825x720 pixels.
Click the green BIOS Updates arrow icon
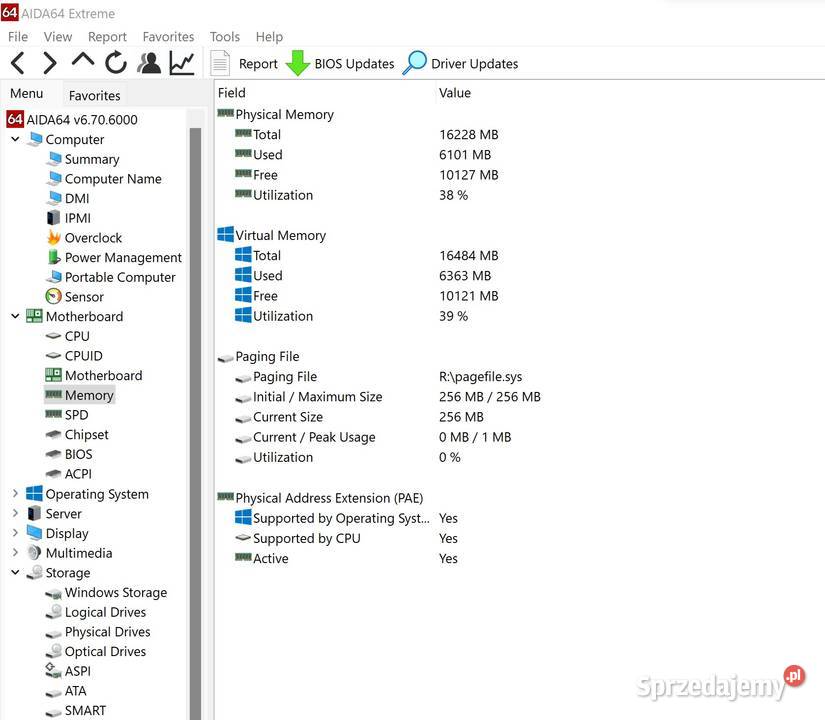click(298, 63)
